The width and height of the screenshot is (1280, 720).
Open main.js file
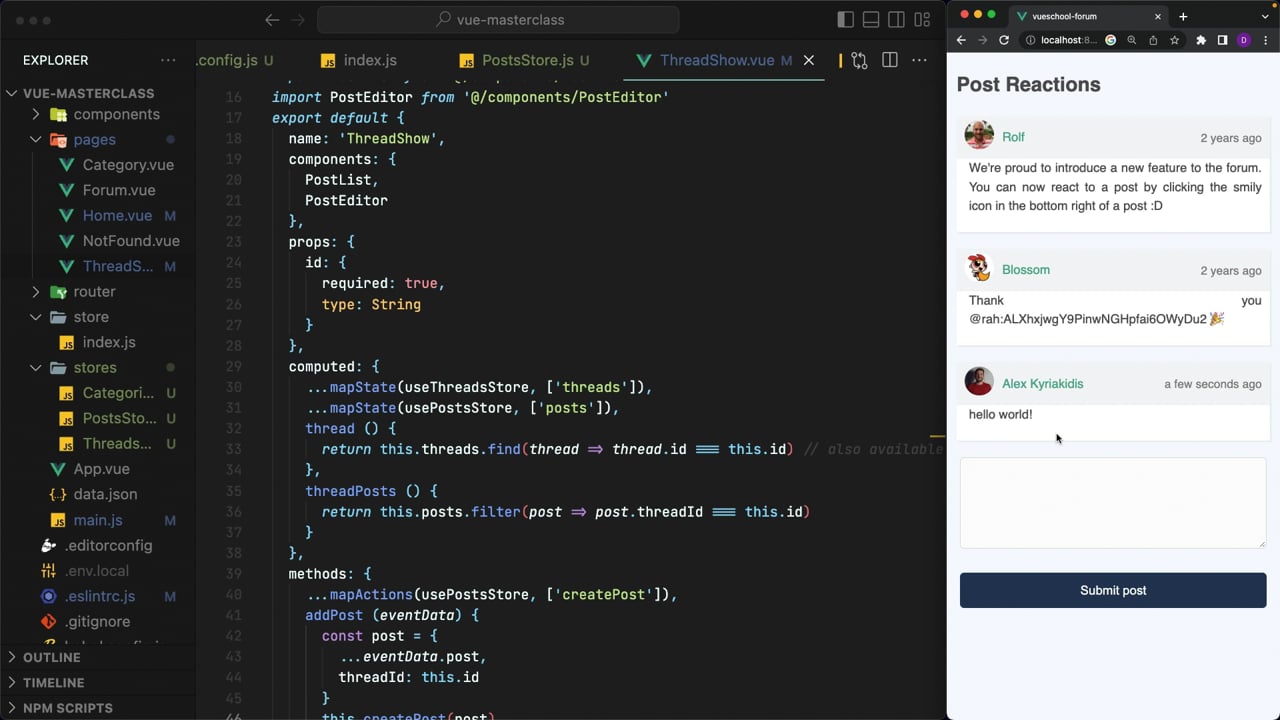coord(98,520)
